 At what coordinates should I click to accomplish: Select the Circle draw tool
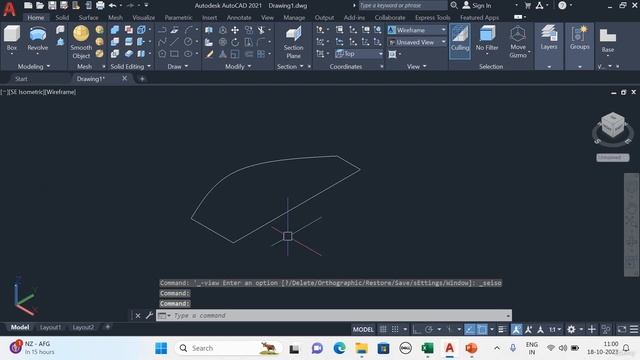[x=188, y=42]
